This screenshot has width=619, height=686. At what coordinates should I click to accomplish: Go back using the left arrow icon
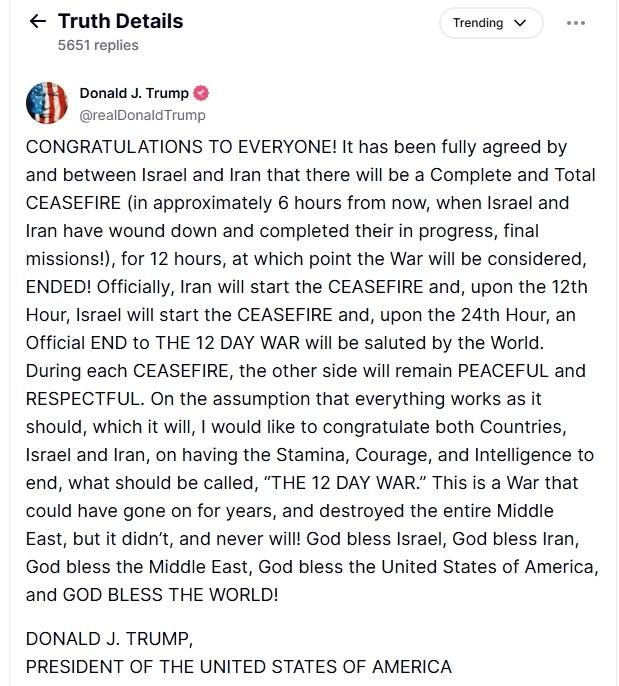[x=38, y=21]
